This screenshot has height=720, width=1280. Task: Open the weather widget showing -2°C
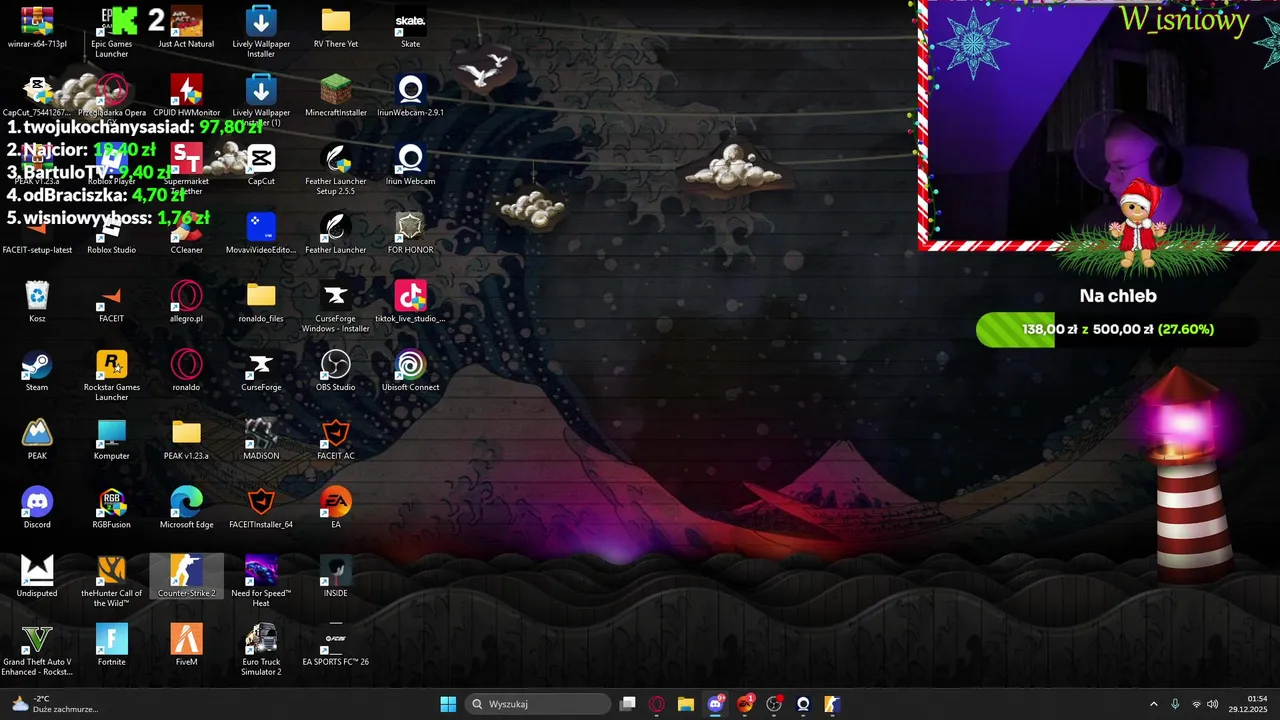click(55, 704)
